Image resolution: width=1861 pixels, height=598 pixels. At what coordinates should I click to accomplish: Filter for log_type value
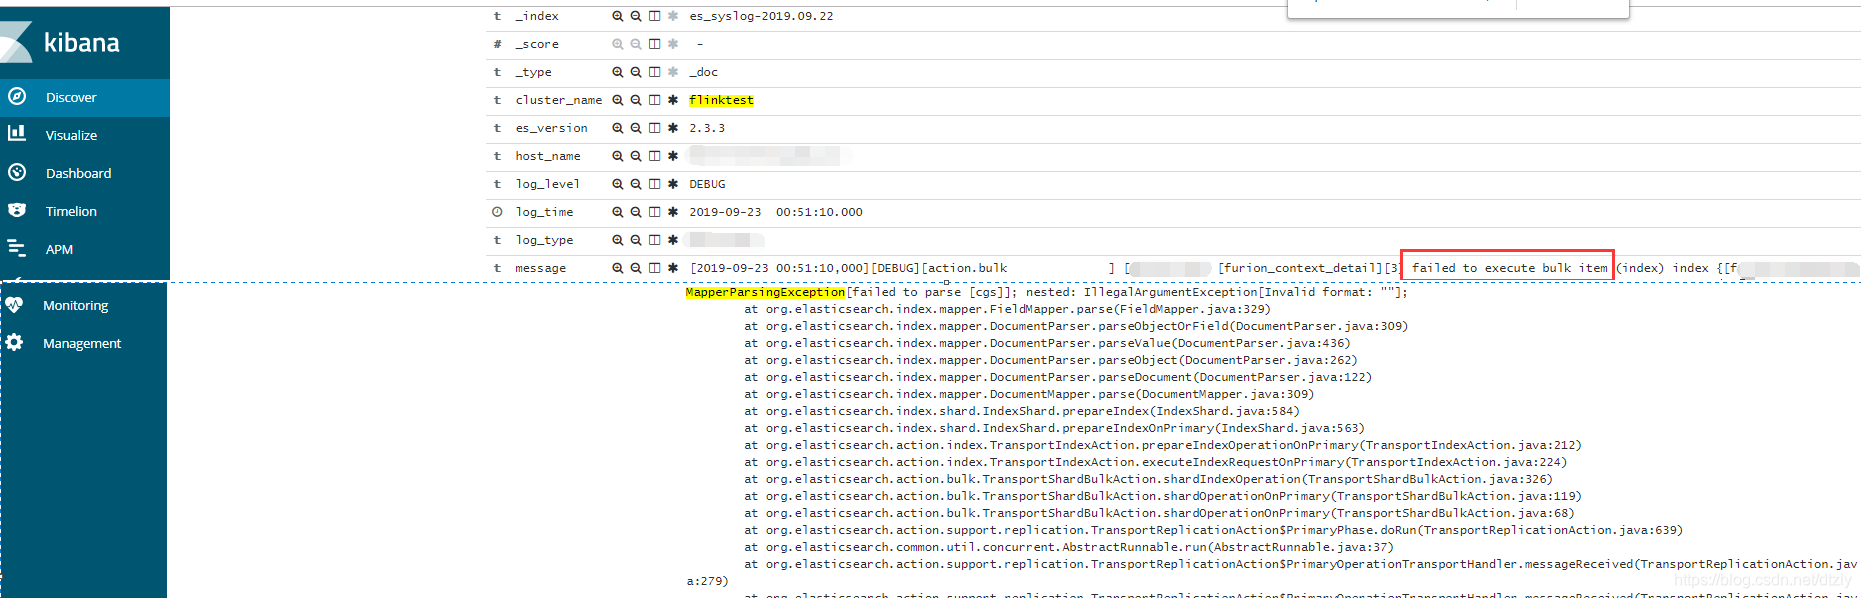[618, 240]
